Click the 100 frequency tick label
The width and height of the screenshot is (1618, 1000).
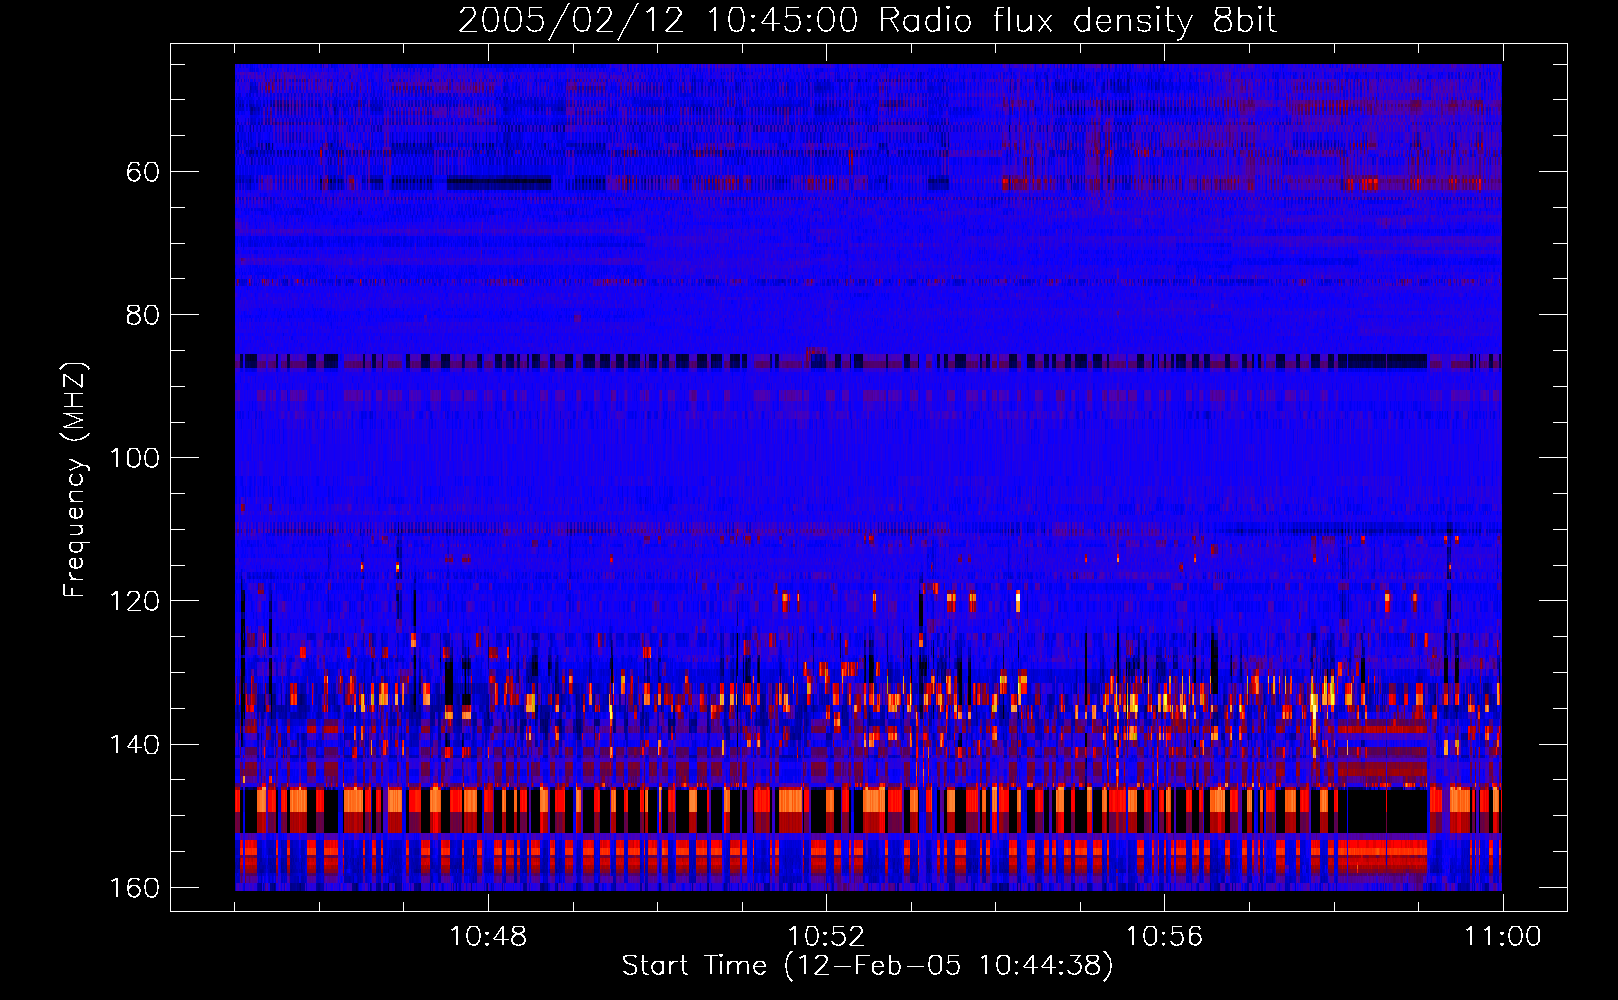click(134, 458)
